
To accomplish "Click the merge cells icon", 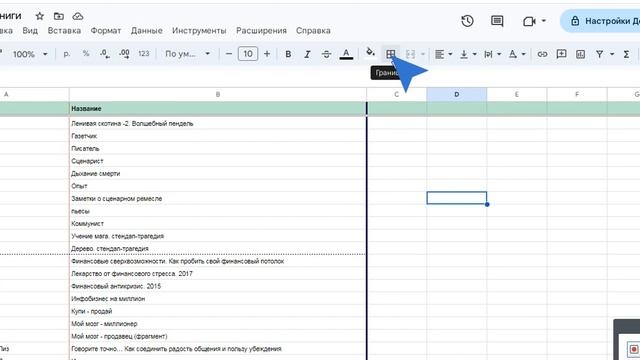I will [x=410, y=54].
